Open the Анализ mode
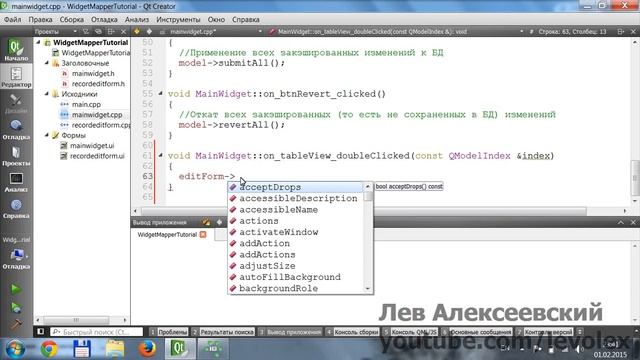The height and width of the screenshot is (360, 640). pyautogui.click(x=16, y=182)
